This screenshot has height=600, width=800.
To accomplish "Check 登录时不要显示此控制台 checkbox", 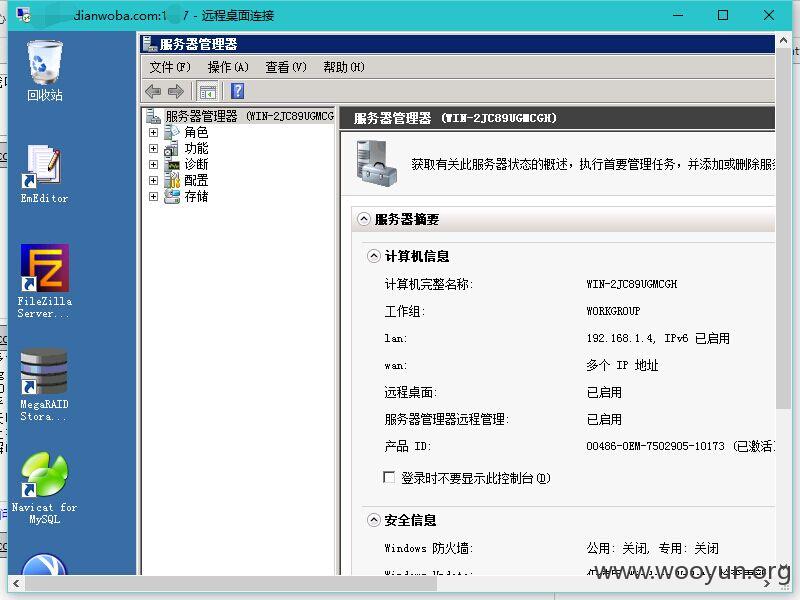I will point(389,478).
